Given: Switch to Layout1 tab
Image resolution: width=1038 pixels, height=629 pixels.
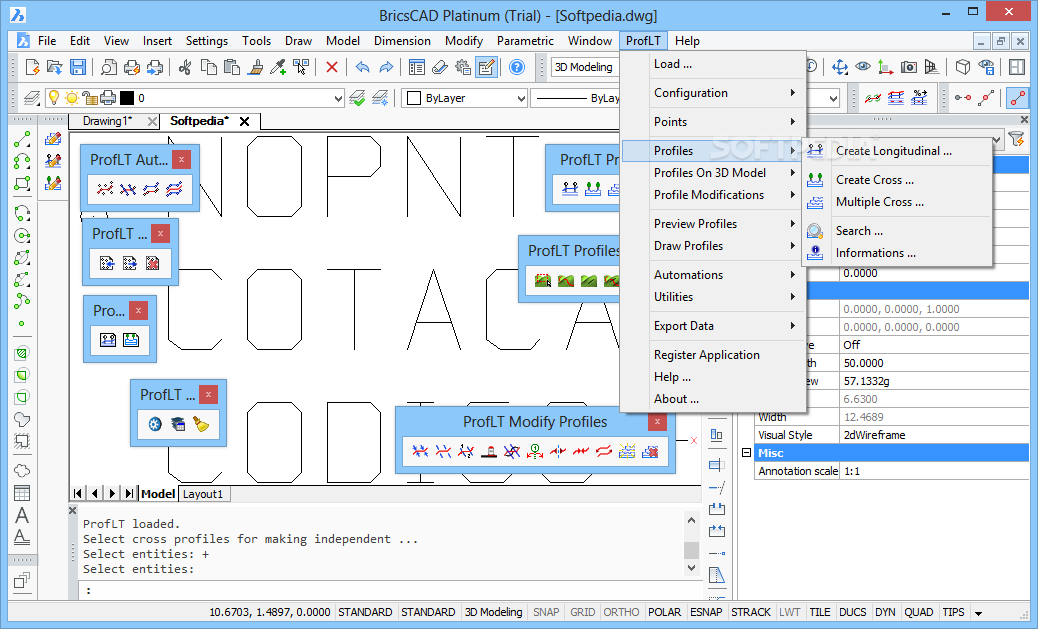Looking at the screenshot, I should pos(203,494).
